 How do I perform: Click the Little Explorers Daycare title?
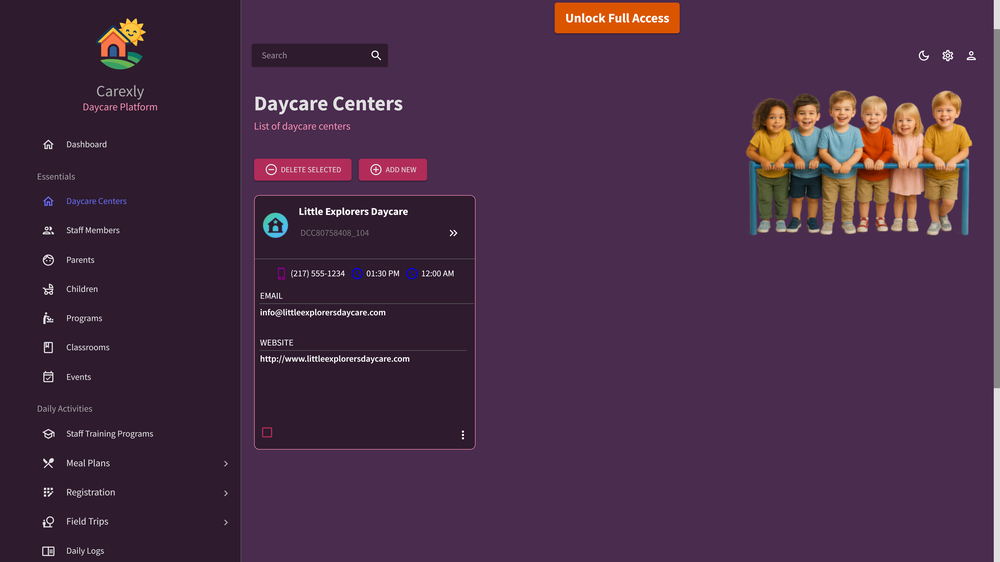coord(353,212)
